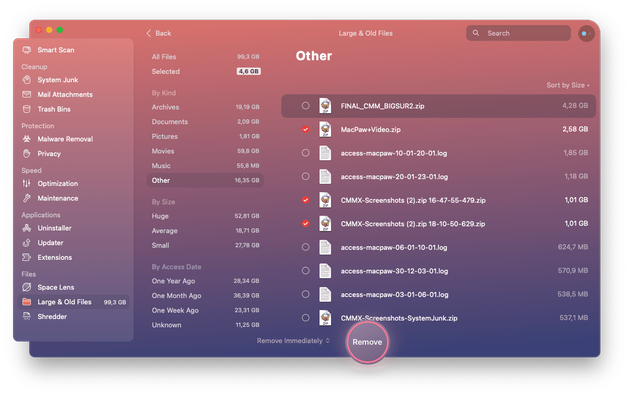Filter by Pictures kind

click(x=205, y=137)
